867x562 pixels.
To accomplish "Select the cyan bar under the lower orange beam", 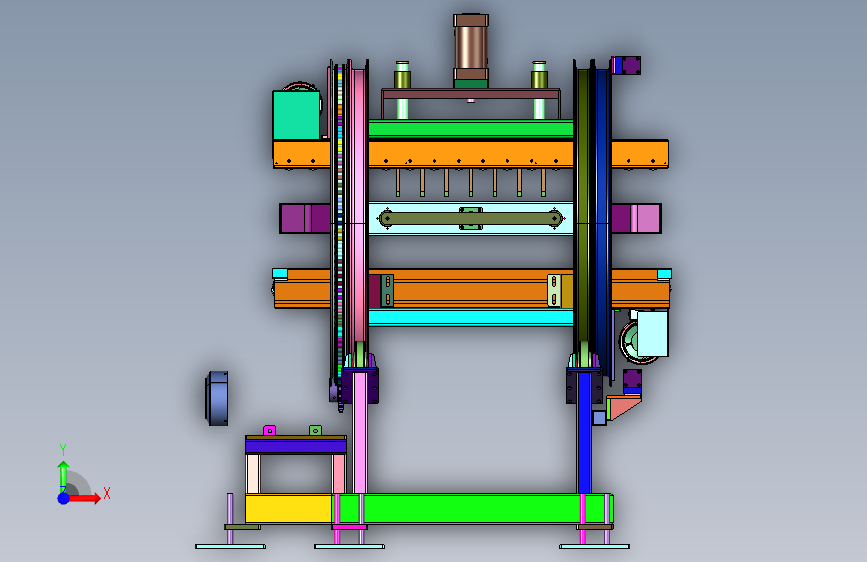I will click(471, 318).
